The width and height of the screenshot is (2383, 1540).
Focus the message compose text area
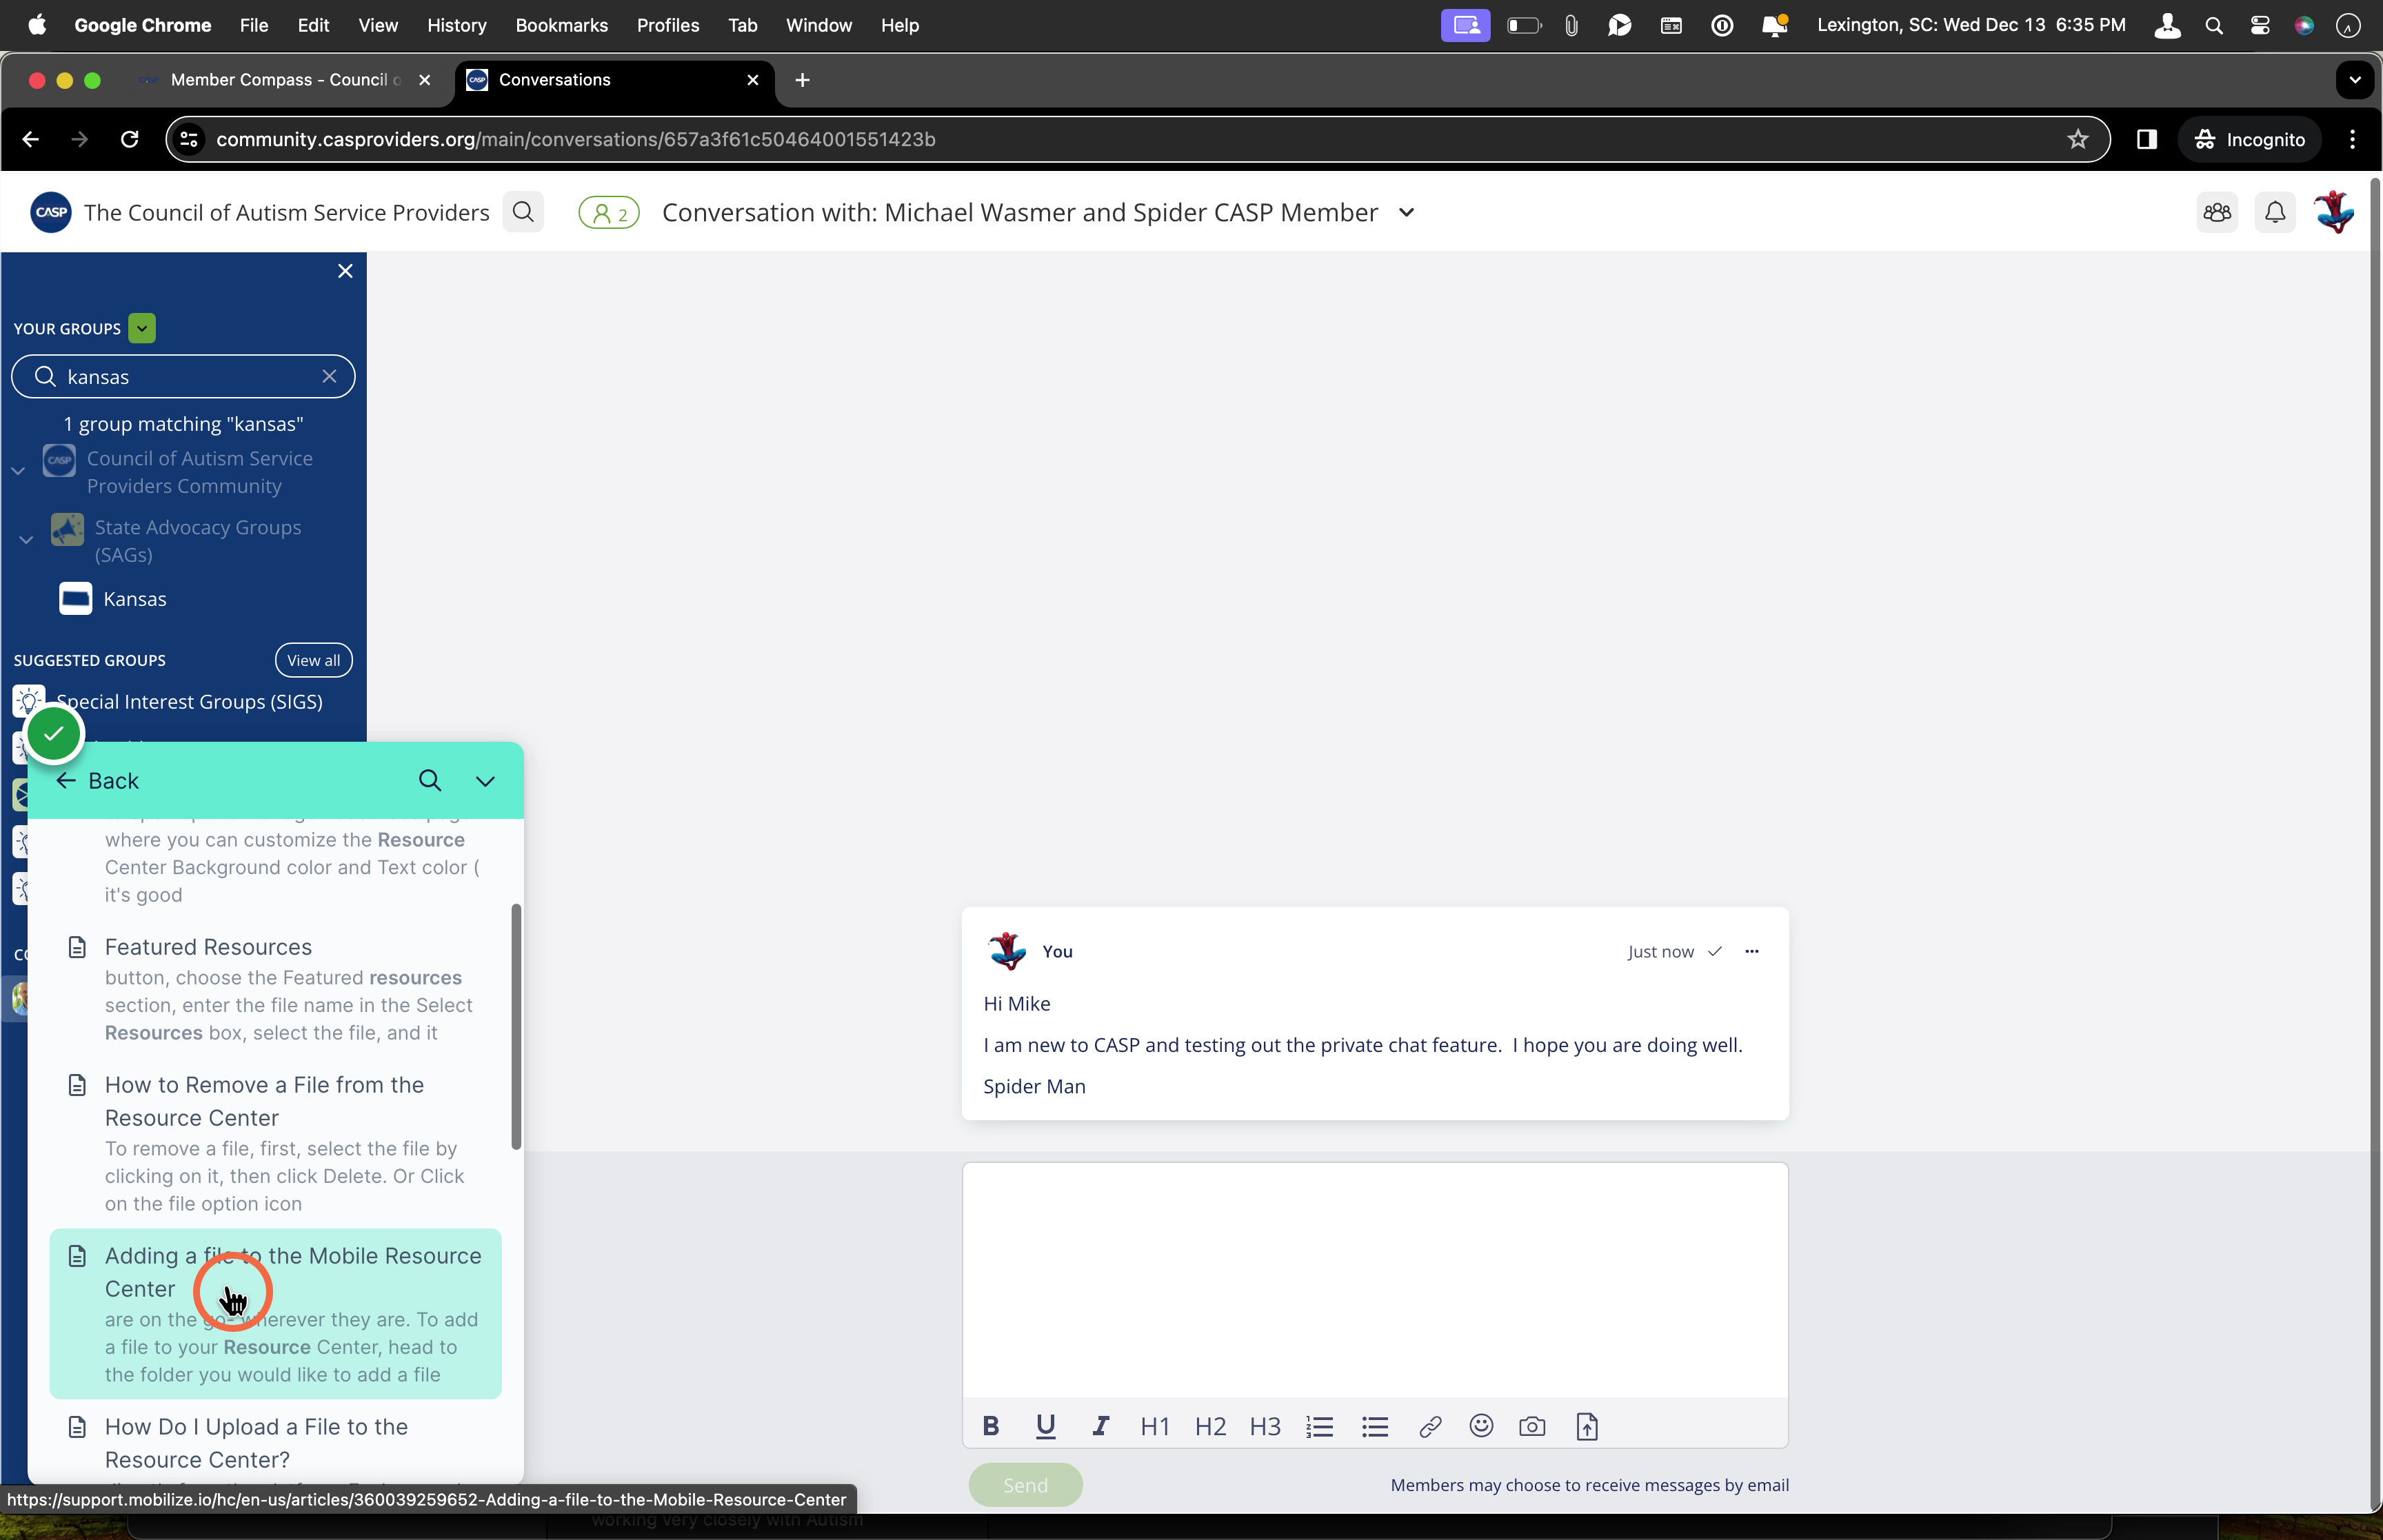pos(1375,1279)
